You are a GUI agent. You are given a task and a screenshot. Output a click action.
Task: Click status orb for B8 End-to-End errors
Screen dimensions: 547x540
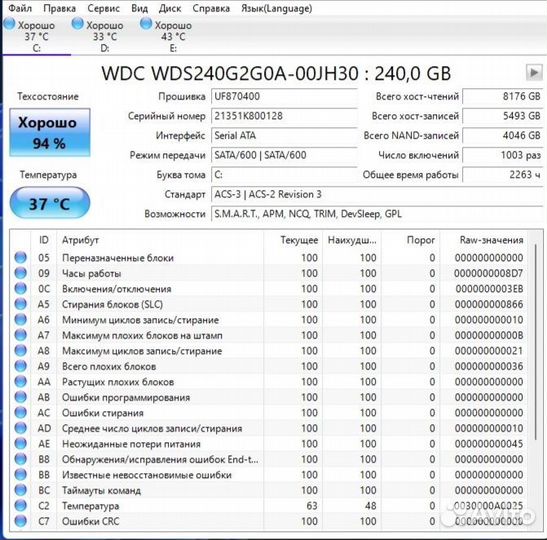point(21,459)
